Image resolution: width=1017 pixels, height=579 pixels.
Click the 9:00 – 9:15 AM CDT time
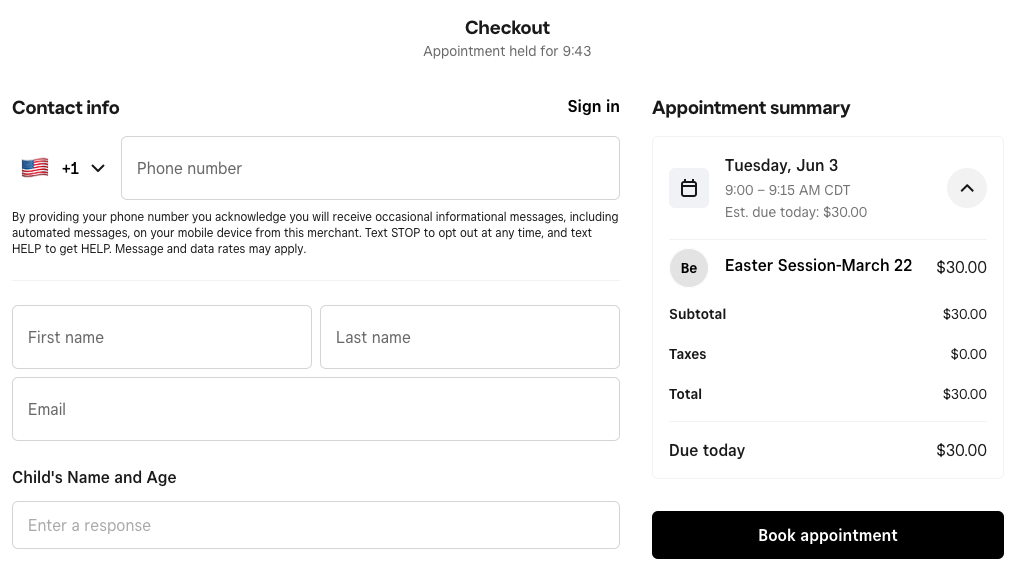(788, 190)
